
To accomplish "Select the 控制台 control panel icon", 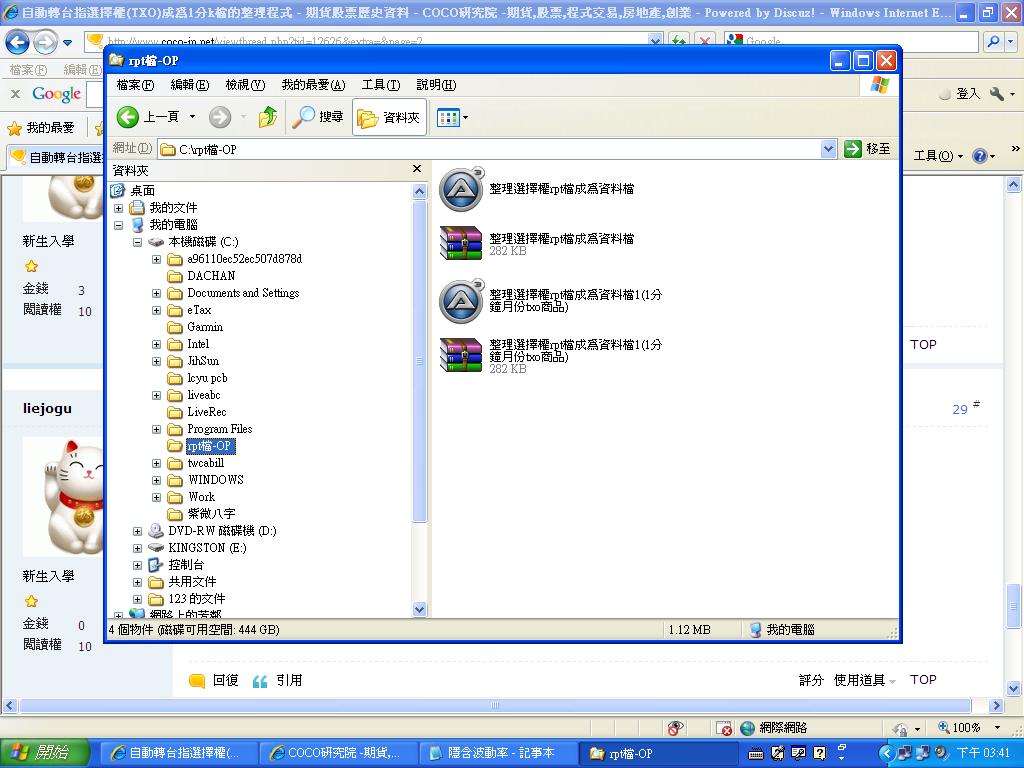I will point(155,565).
